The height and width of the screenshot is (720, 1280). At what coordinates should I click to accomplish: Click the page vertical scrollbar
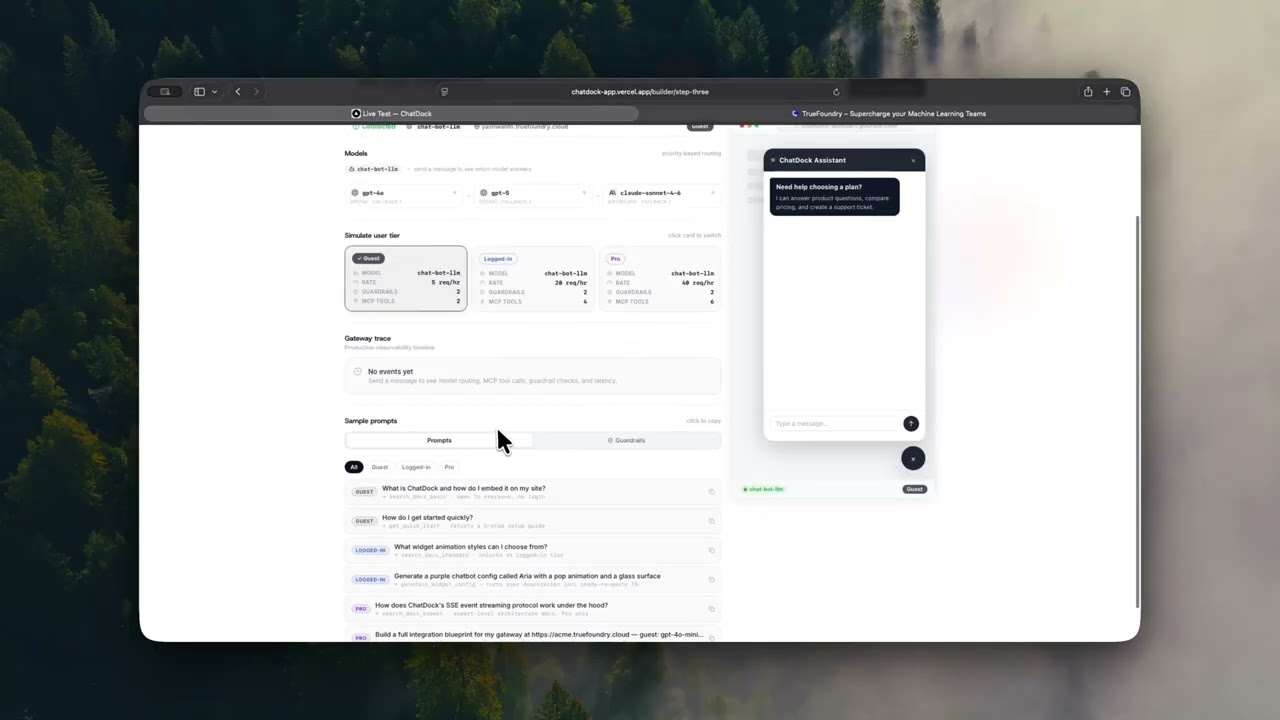click(1137, 410)
